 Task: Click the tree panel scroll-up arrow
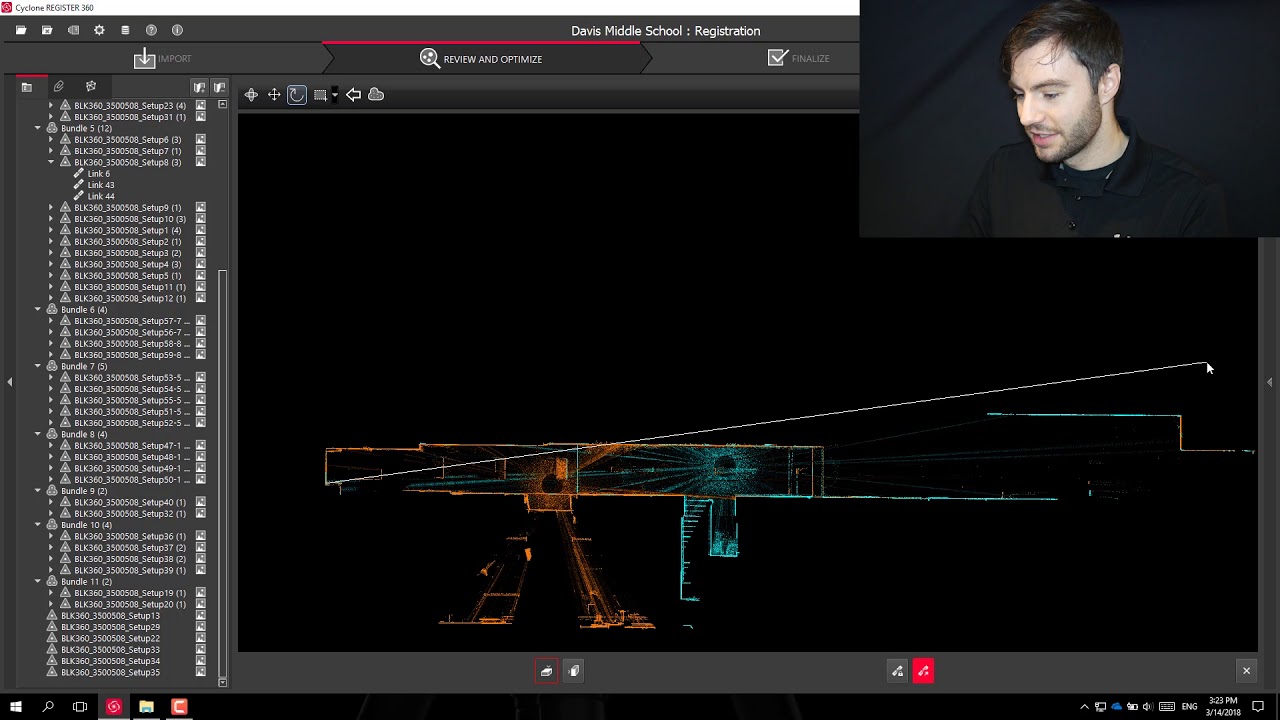click(222, 104)
